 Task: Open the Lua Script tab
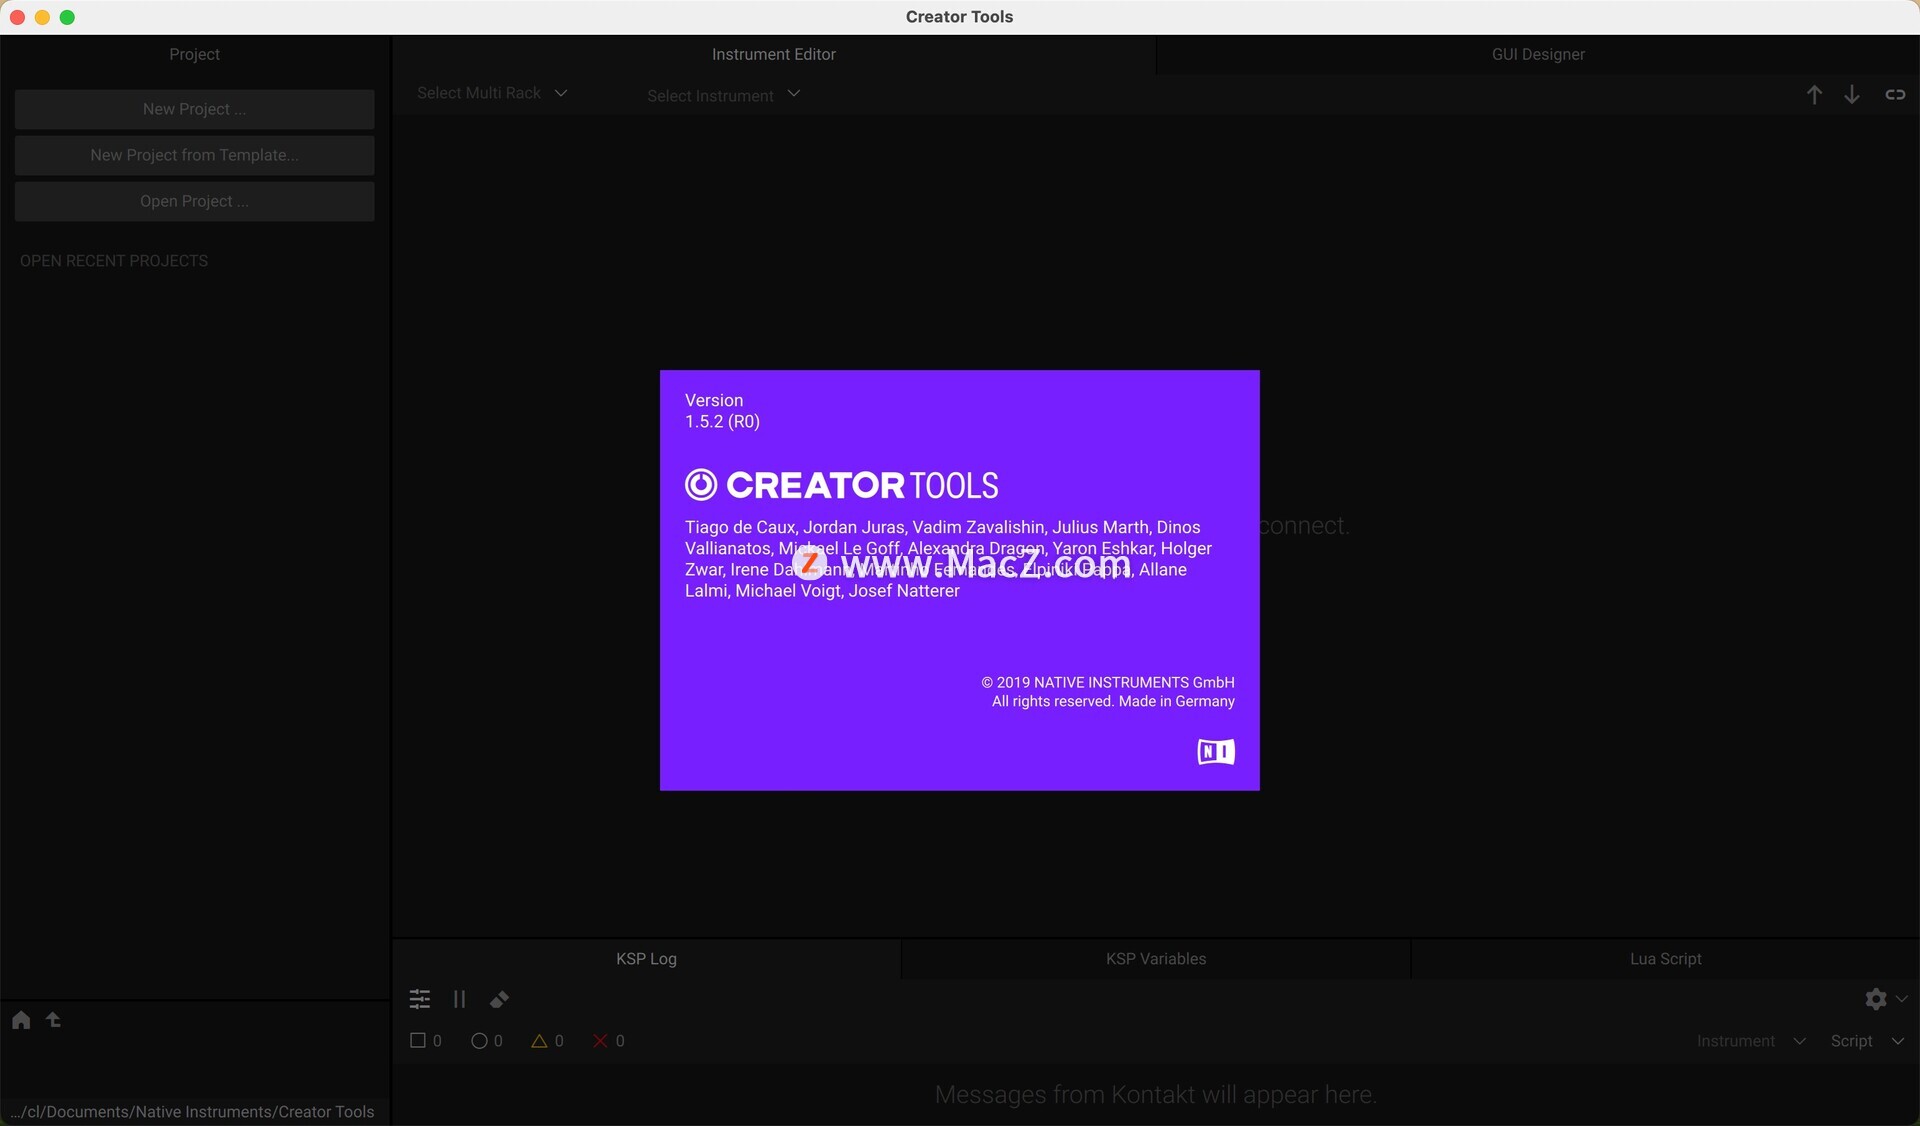pos(1665,958)
